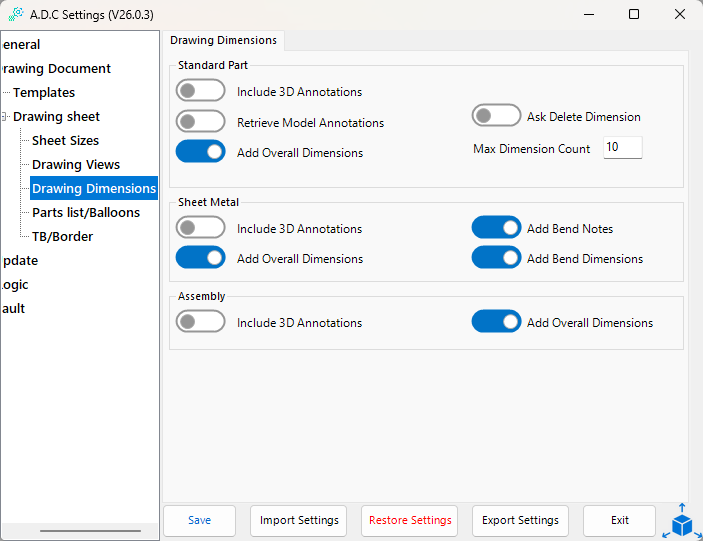The width and height of the screenshot is (703, 541).
Task: Save the current settings
Action: point(200,520)
